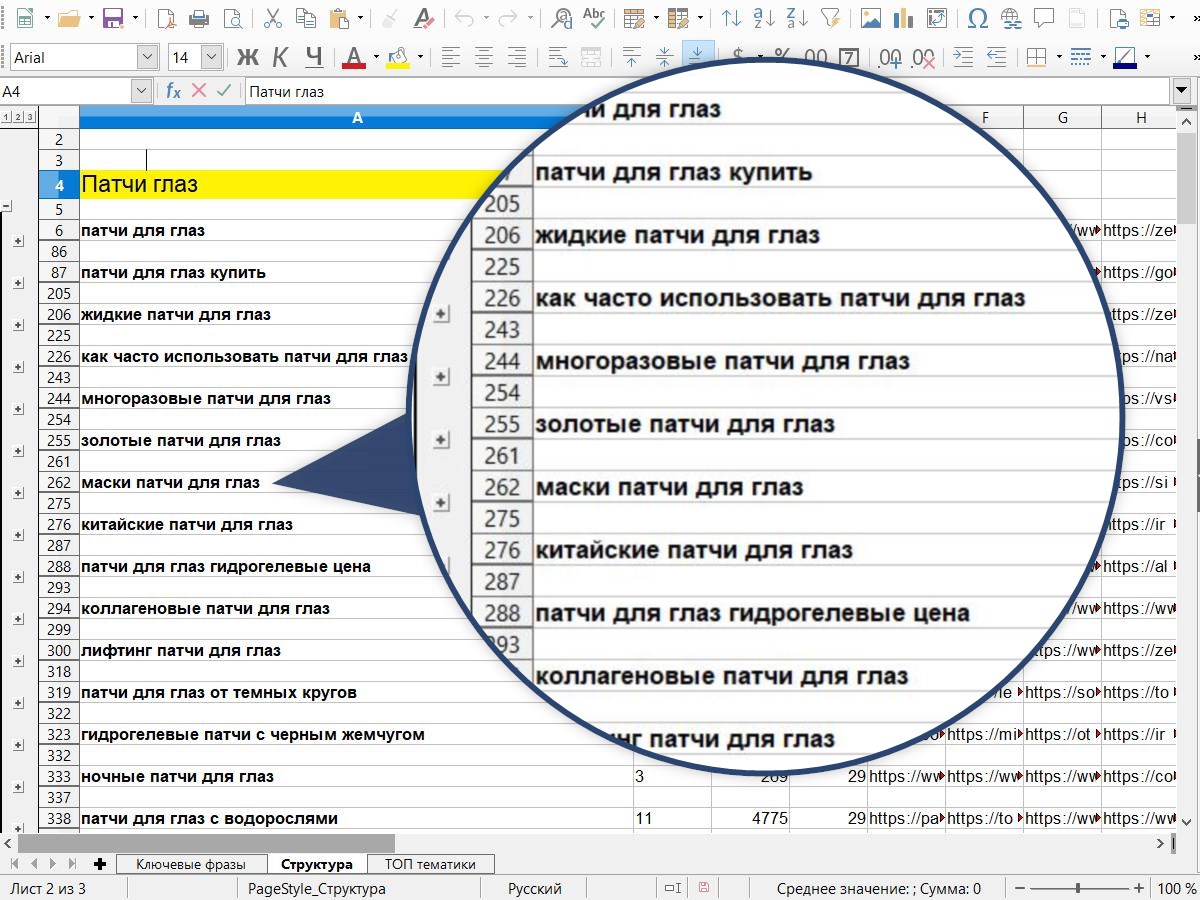Select column A header

pyautogui.click(x=357, y=118)
